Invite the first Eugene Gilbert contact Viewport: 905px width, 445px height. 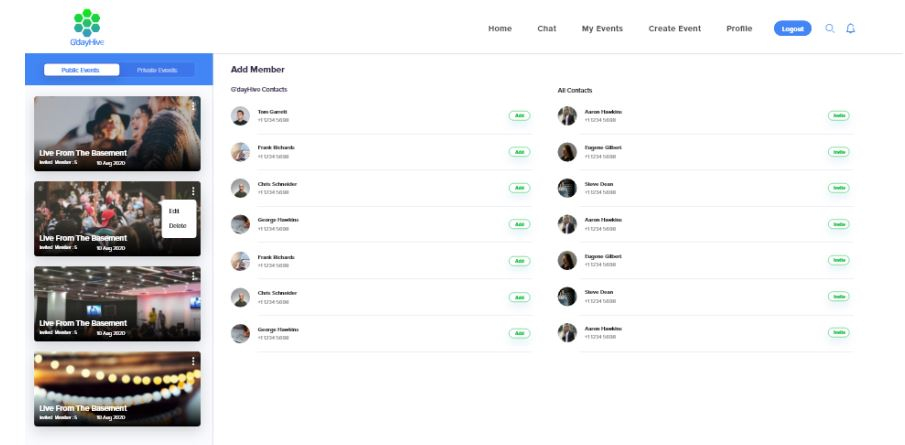pos(839,152)
